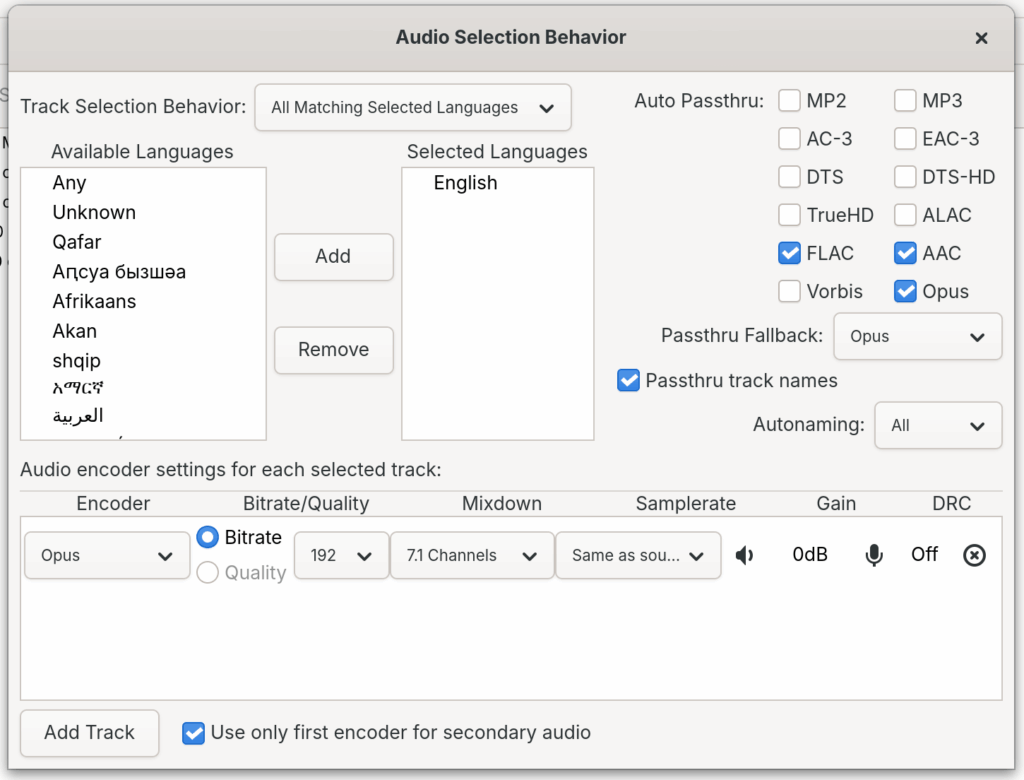Delete the audio track with the circled X
This screenshot has width=1024, height=780.
click(x=975, y=555)
